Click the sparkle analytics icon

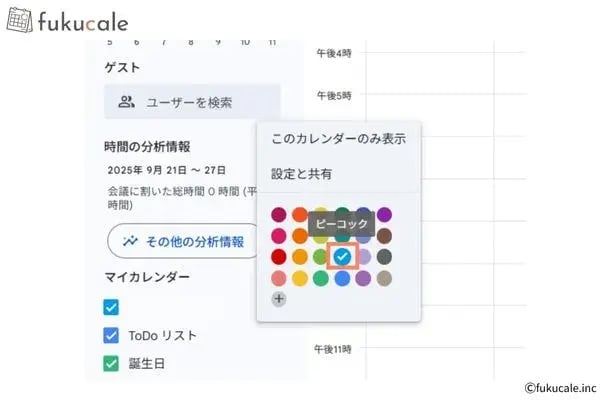coord(129,241)
